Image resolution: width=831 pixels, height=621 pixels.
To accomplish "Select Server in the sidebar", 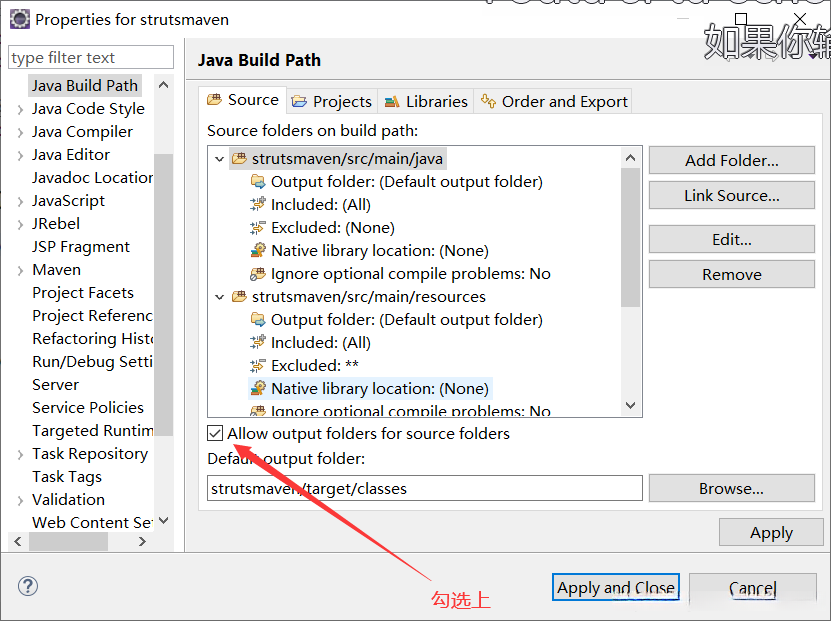I will point(55,385).
